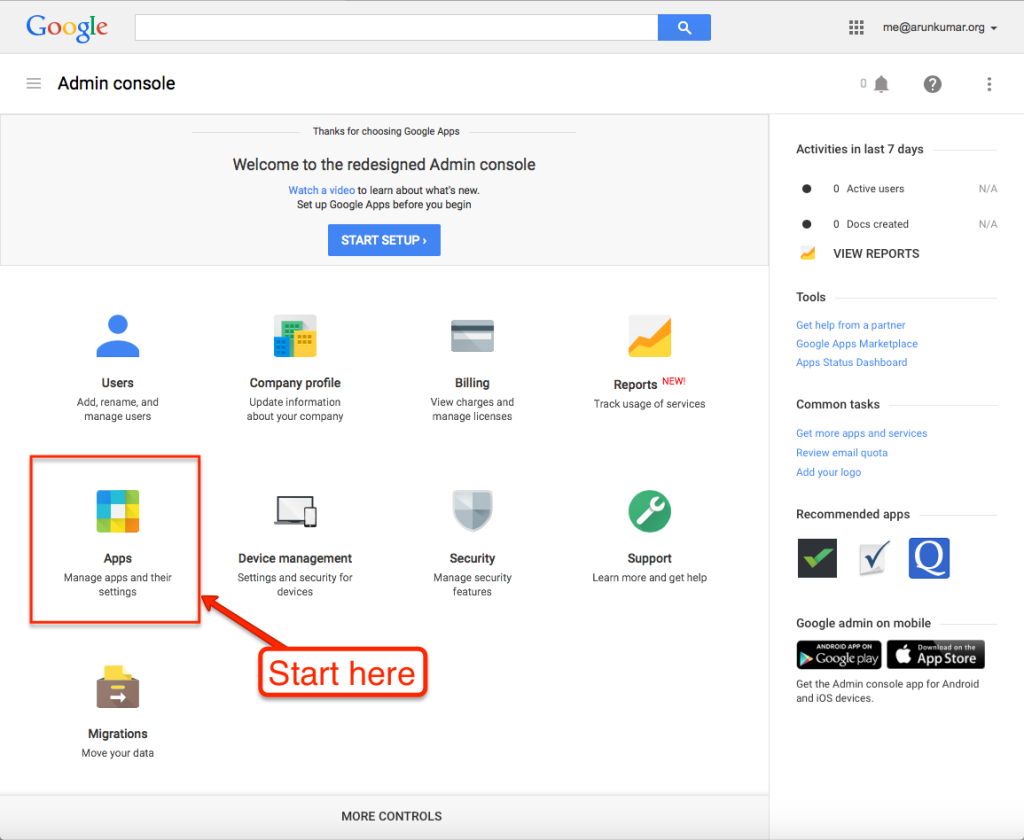Focus the Google search input field

pos(396,27)
